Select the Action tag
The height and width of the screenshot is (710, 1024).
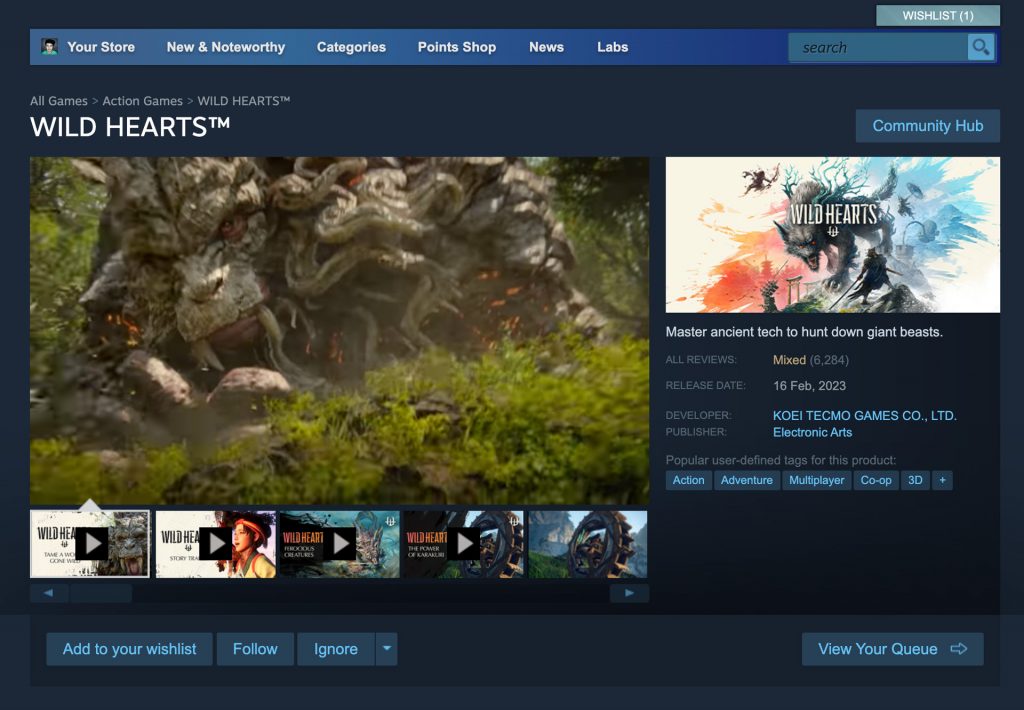(x=688, y=480)
